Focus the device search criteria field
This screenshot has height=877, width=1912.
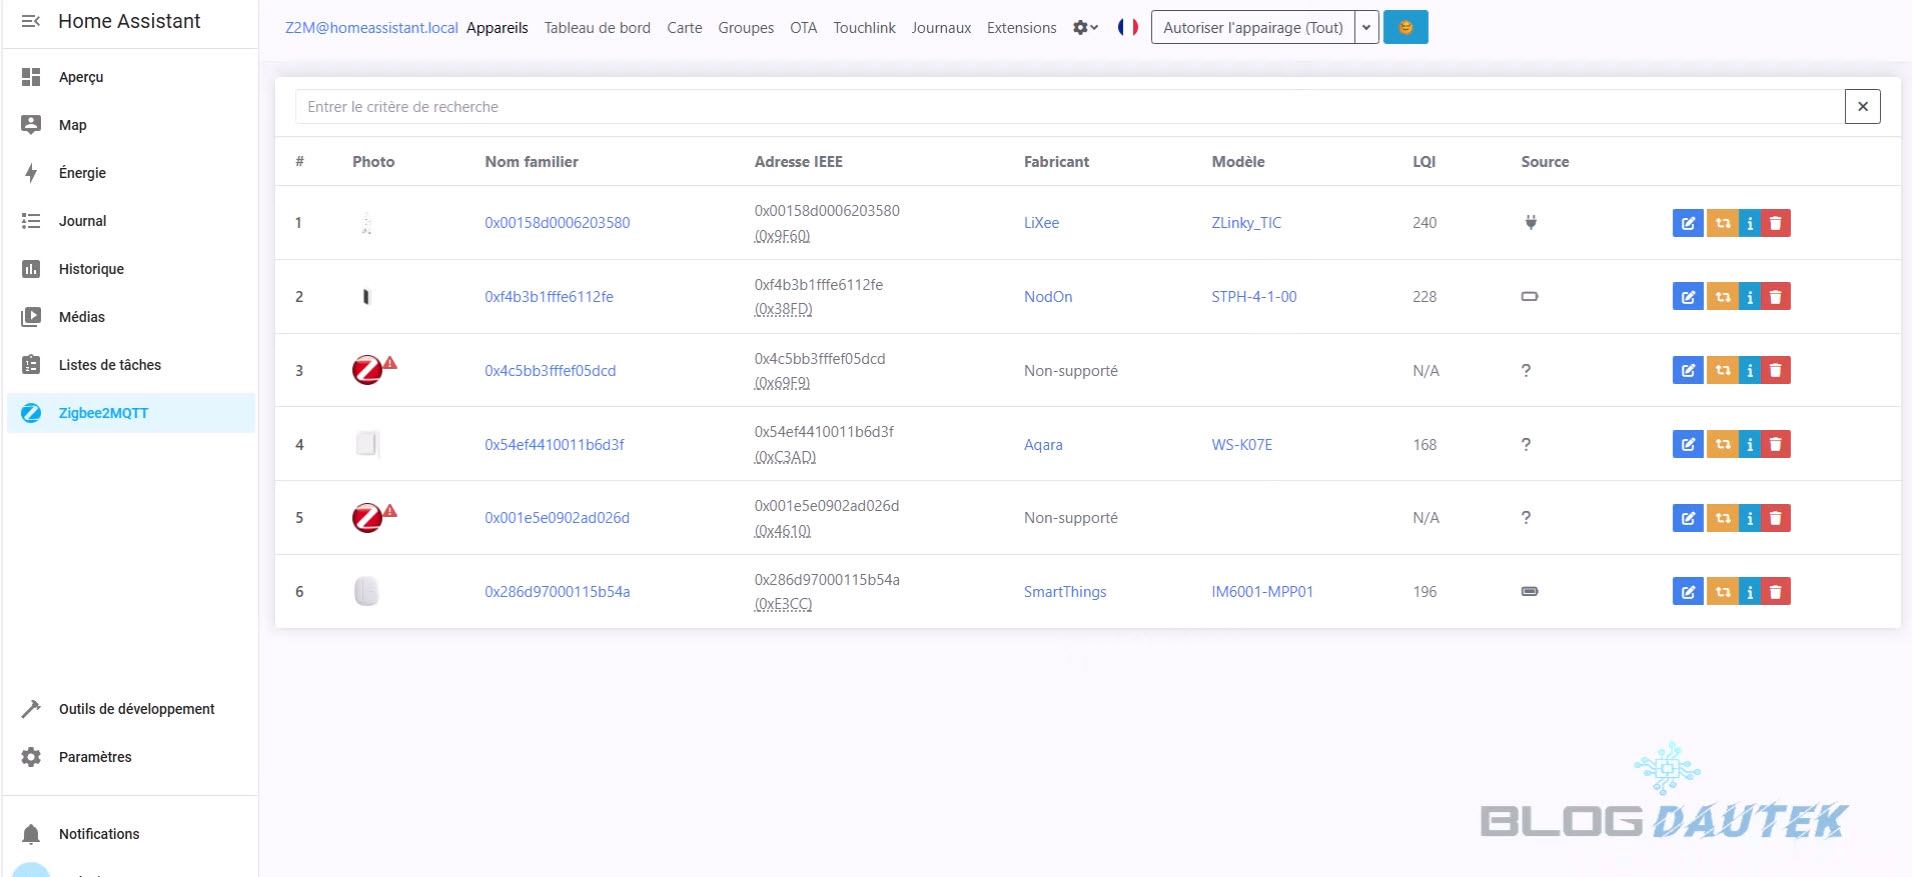click(1068, 107)
